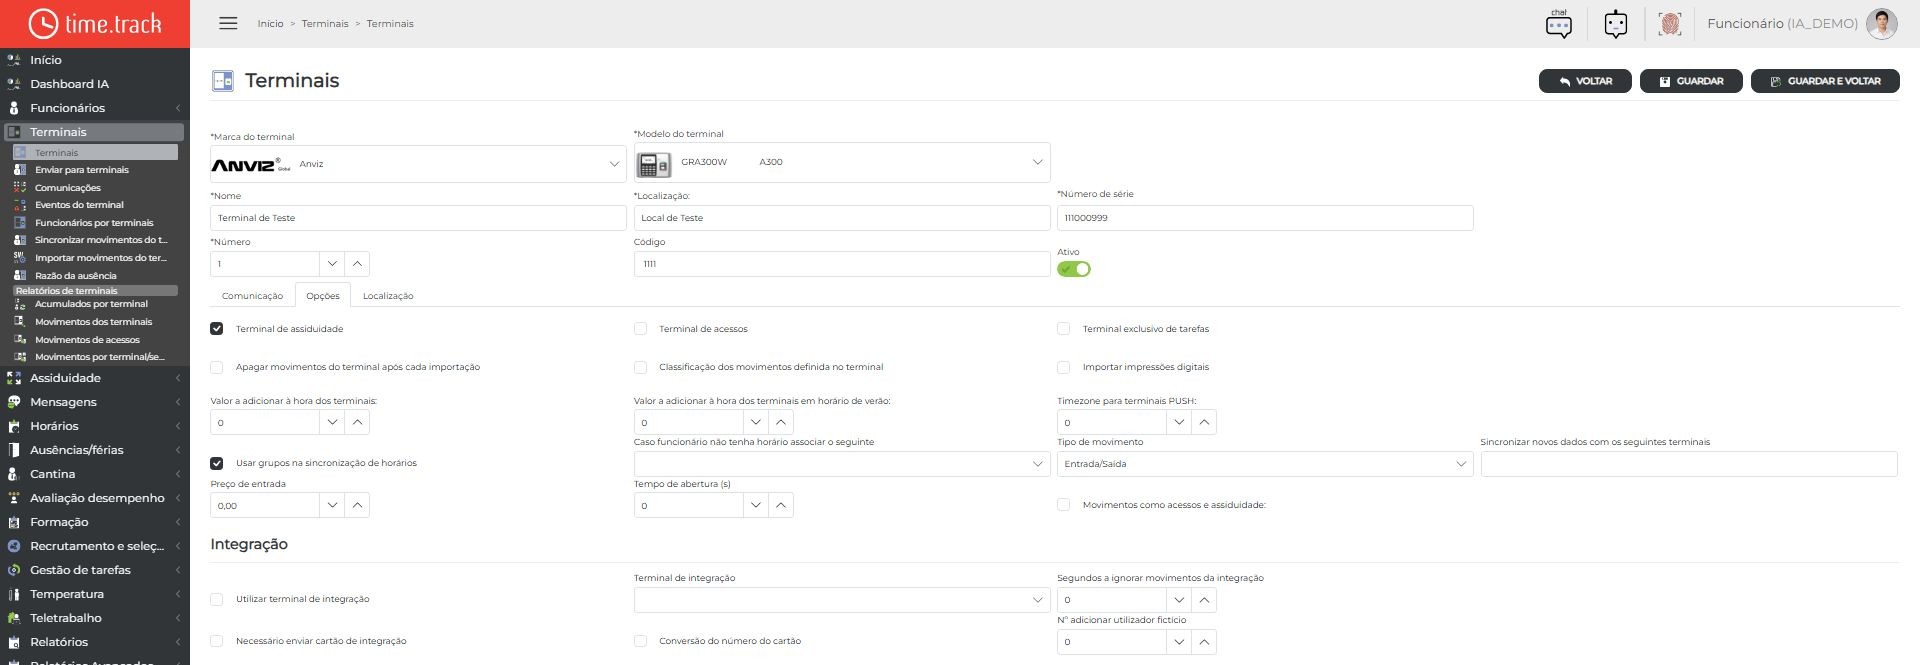Screen dimensions: 1920x665
Task: Open Tipo de movimento dropdown
Action: (x=1265, y=464)
